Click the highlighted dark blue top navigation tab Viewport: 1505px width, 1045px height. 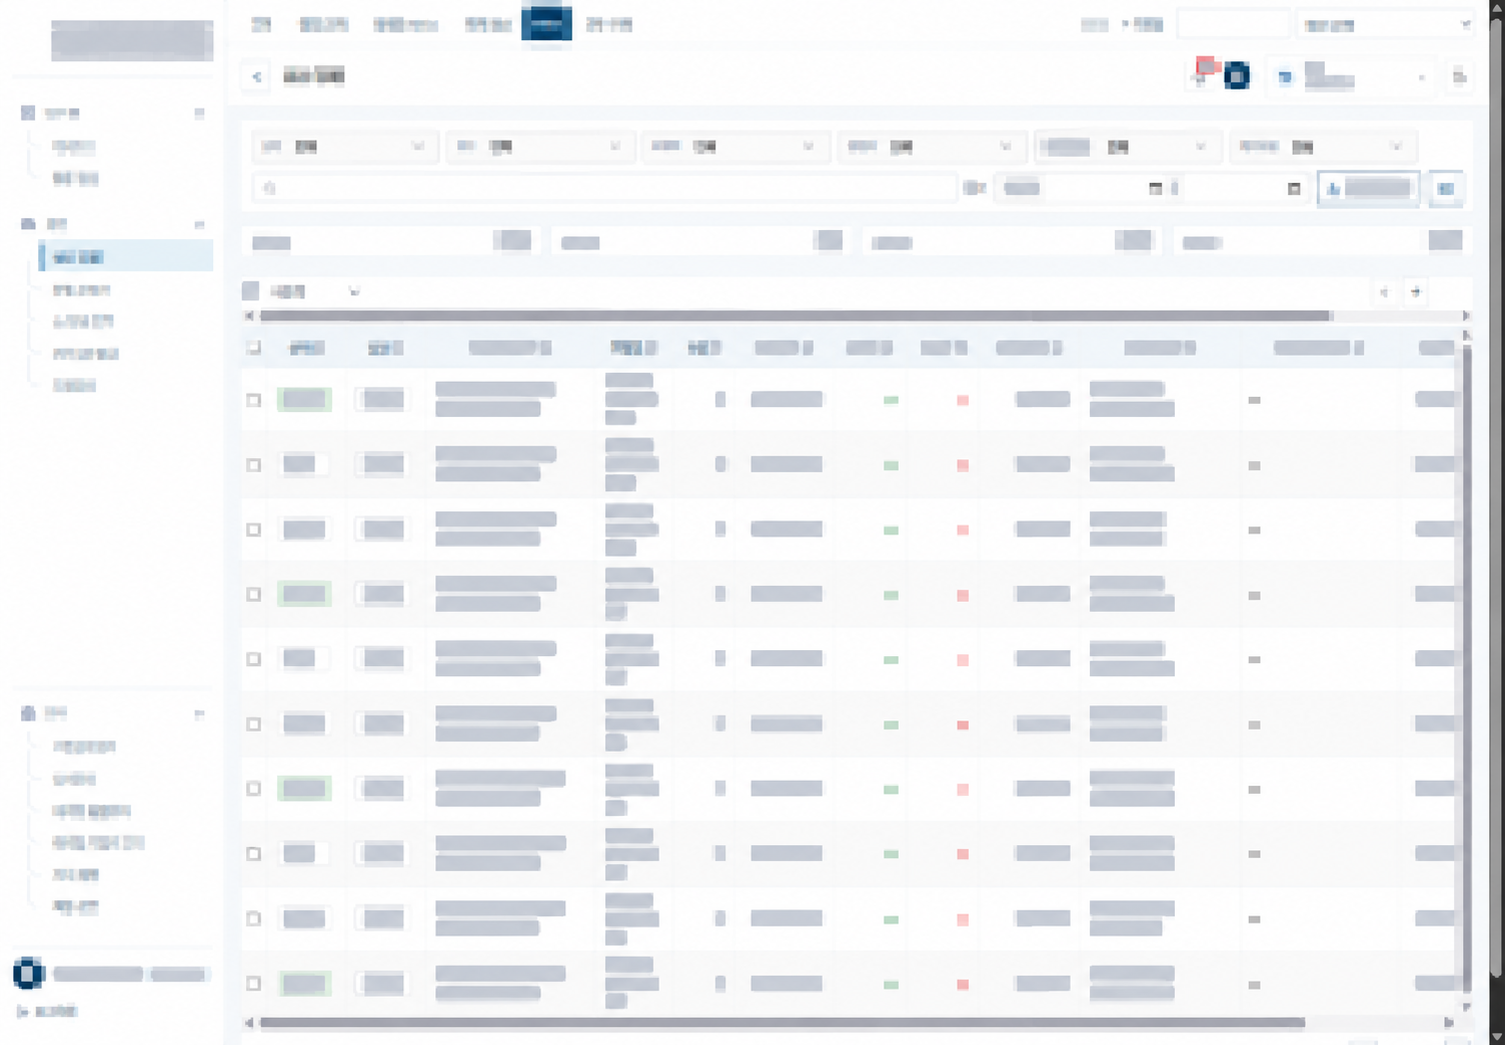coord(547,23)
